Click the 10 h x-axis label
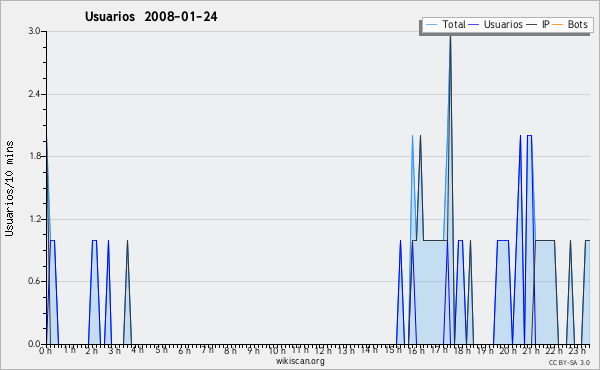Screen dimensions: 600x370 pos(277,350)
